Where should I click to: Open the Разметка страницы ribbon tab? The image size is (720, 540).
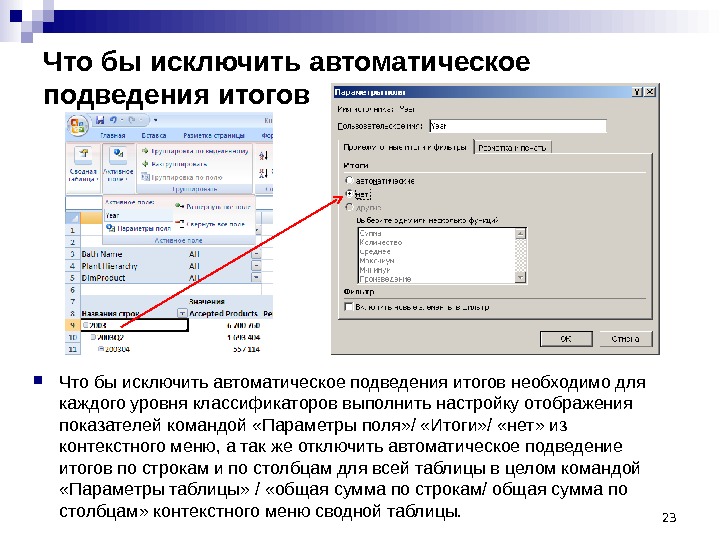[214, 135]
